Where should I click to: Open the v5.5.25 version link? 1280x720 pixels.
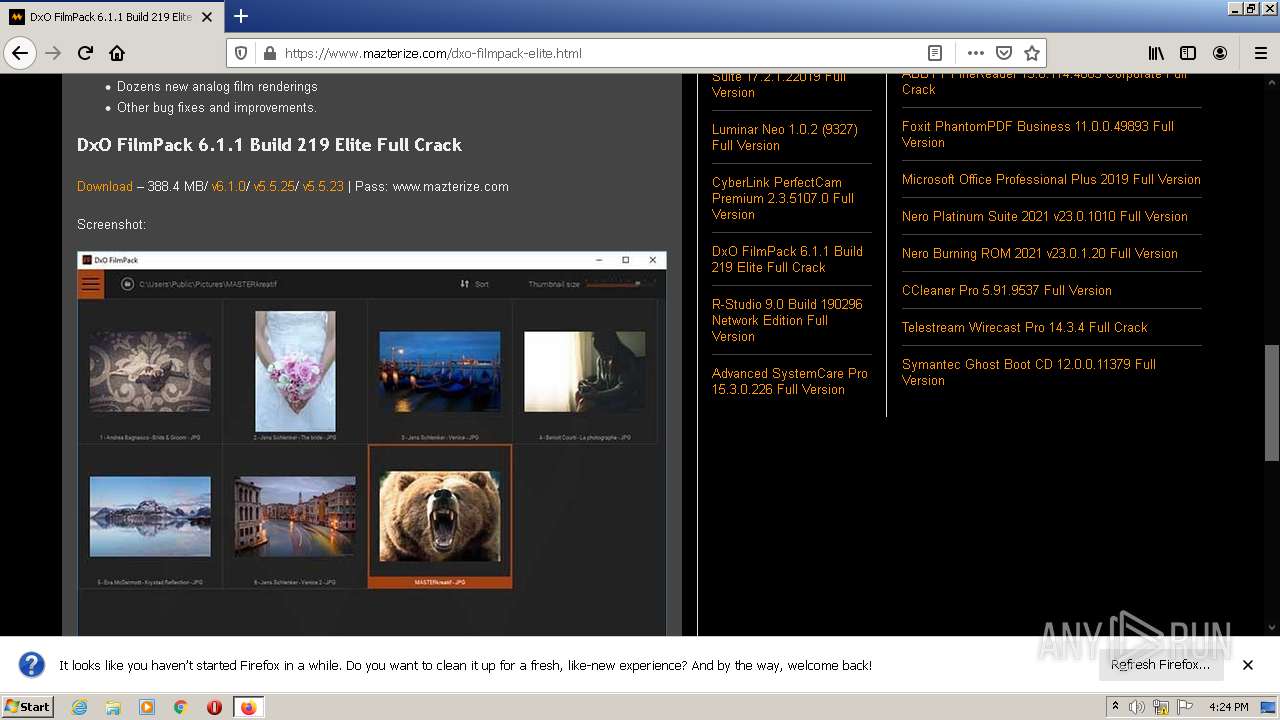click(274, 186)
